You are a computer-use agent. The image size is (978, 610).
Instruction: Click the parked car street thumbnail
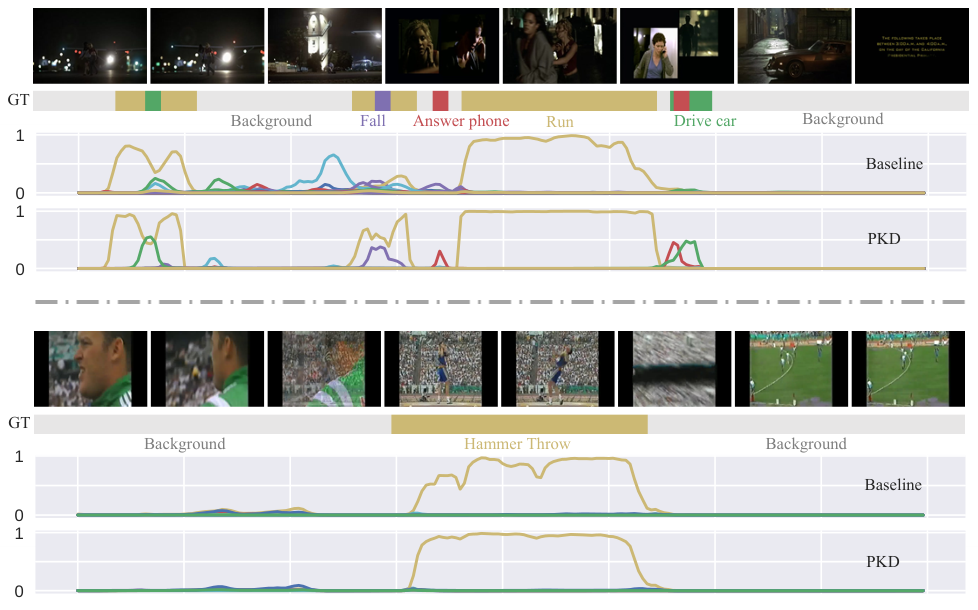[794, 46]
